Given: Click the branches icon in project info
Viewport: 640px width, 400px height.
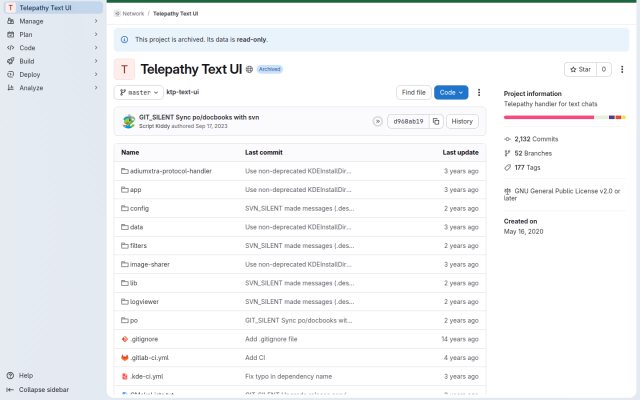Looking at the screenshot, I should 507,153.
